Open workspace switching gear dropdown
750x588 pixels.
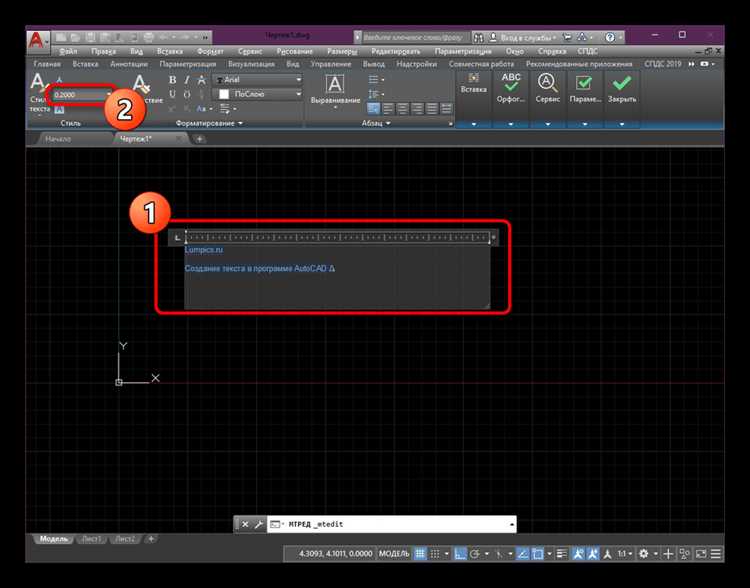(647, 554)
